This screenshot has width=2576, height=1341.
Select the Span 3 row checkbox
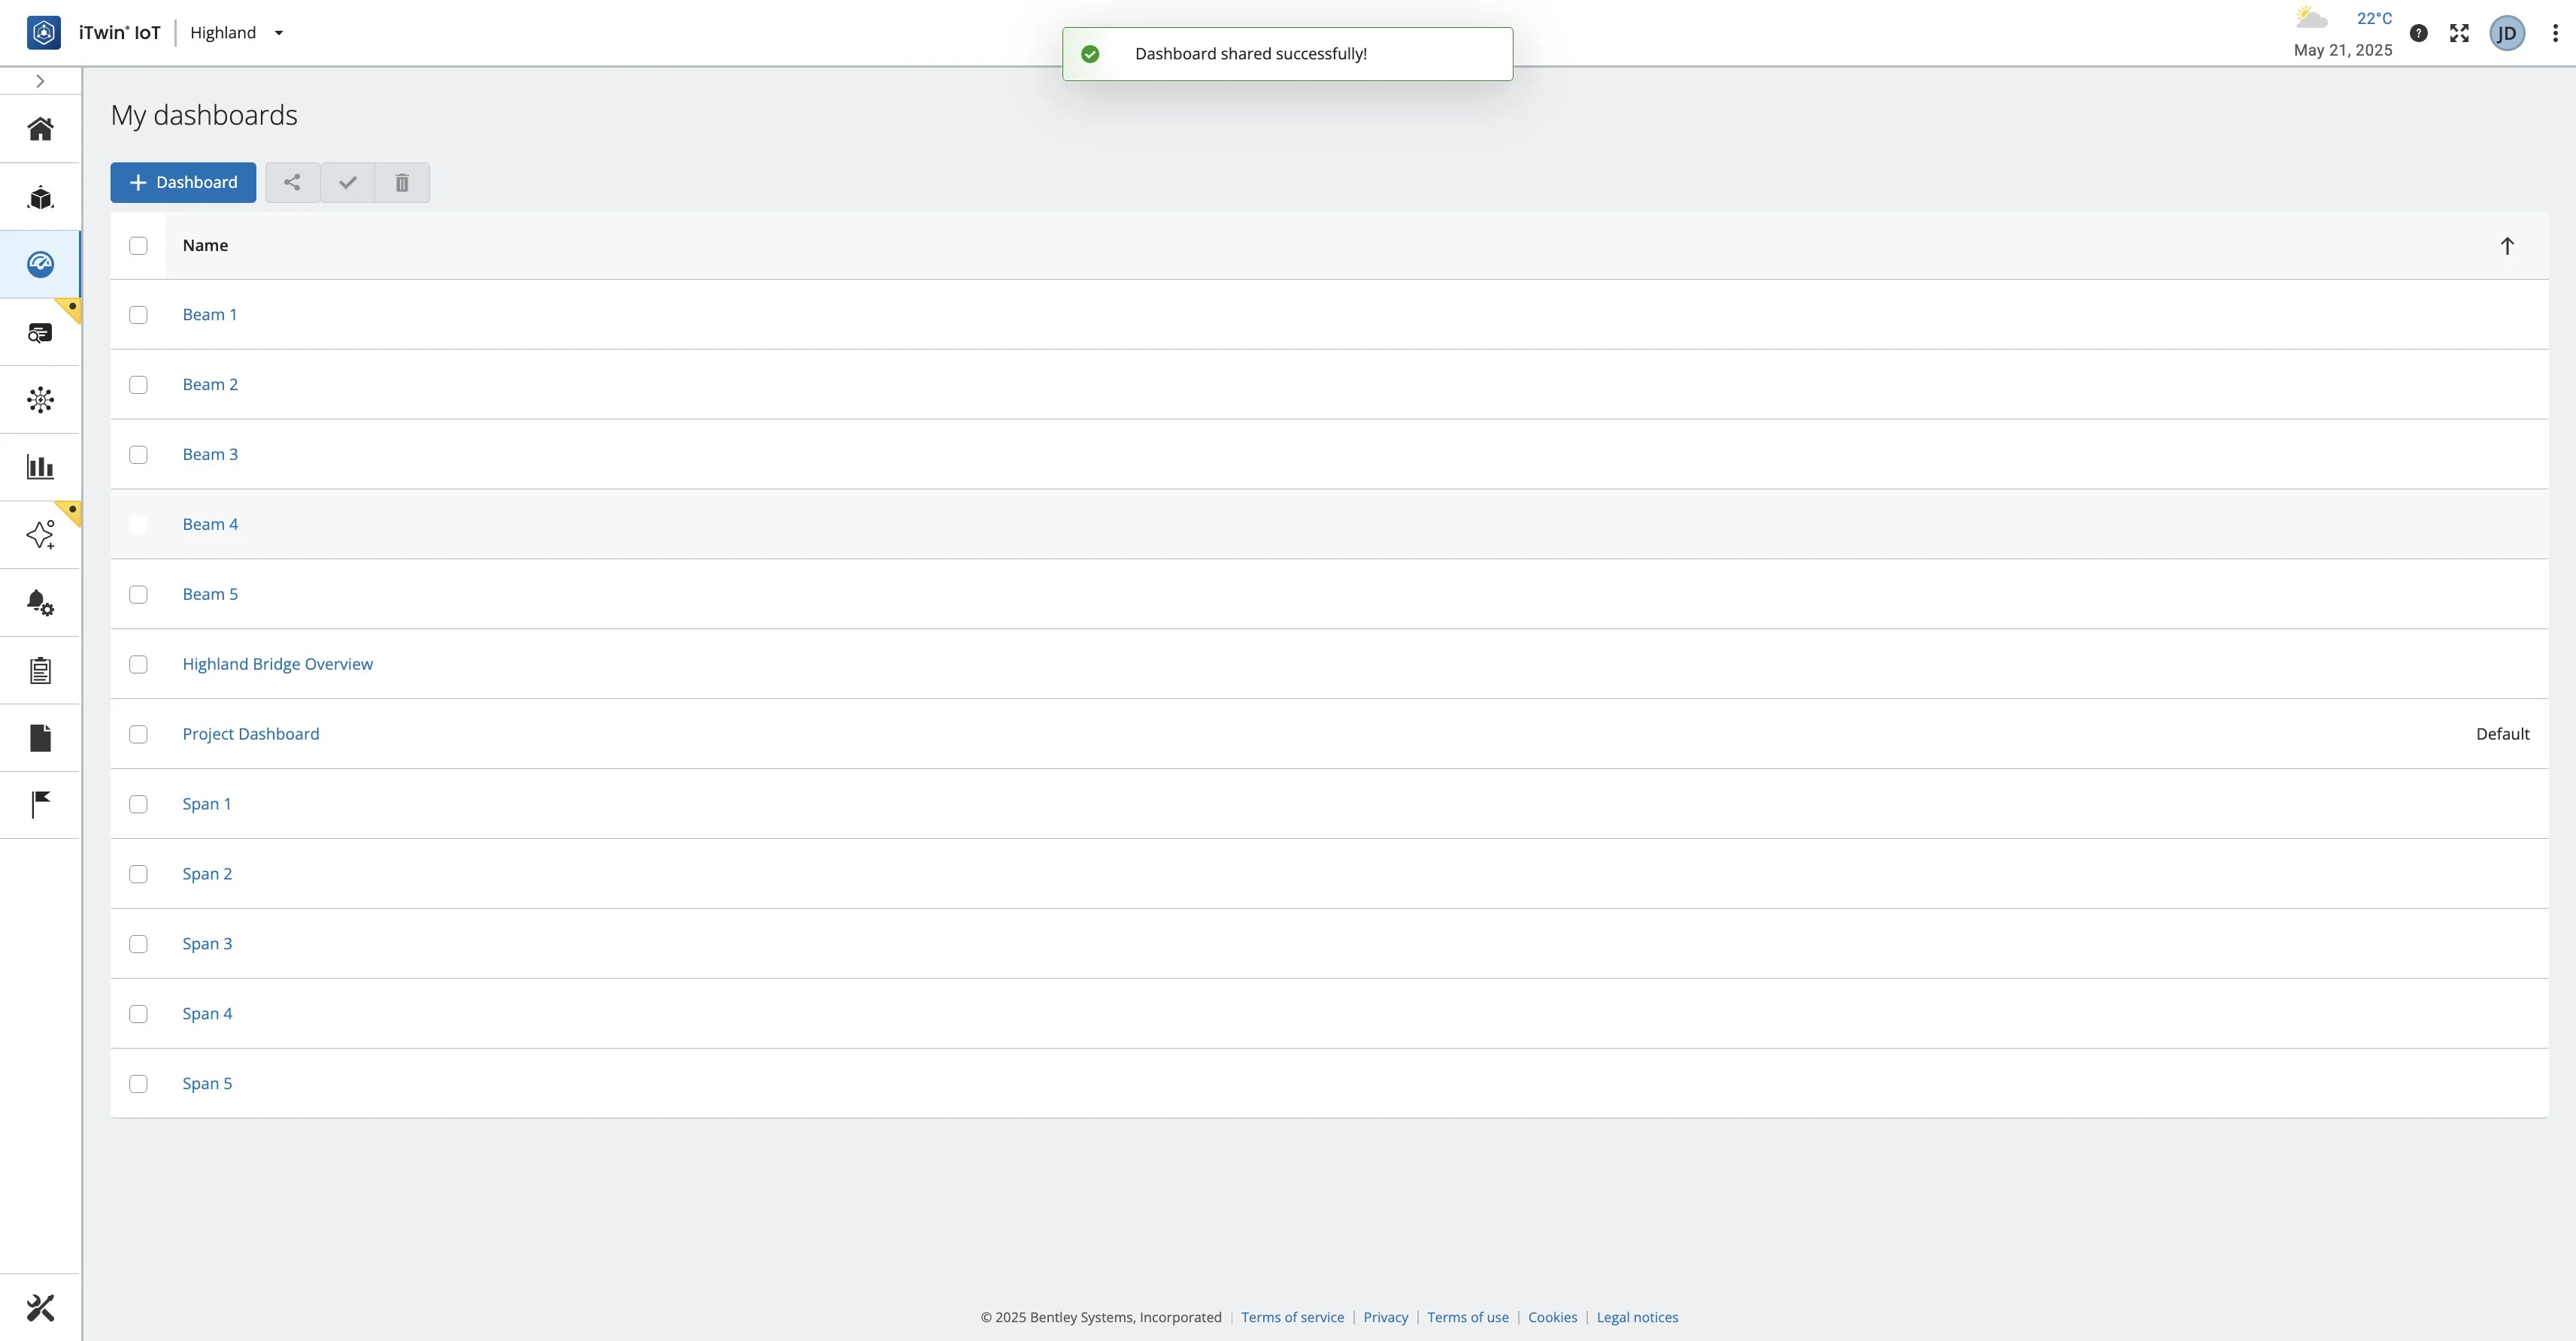point(138,944)
